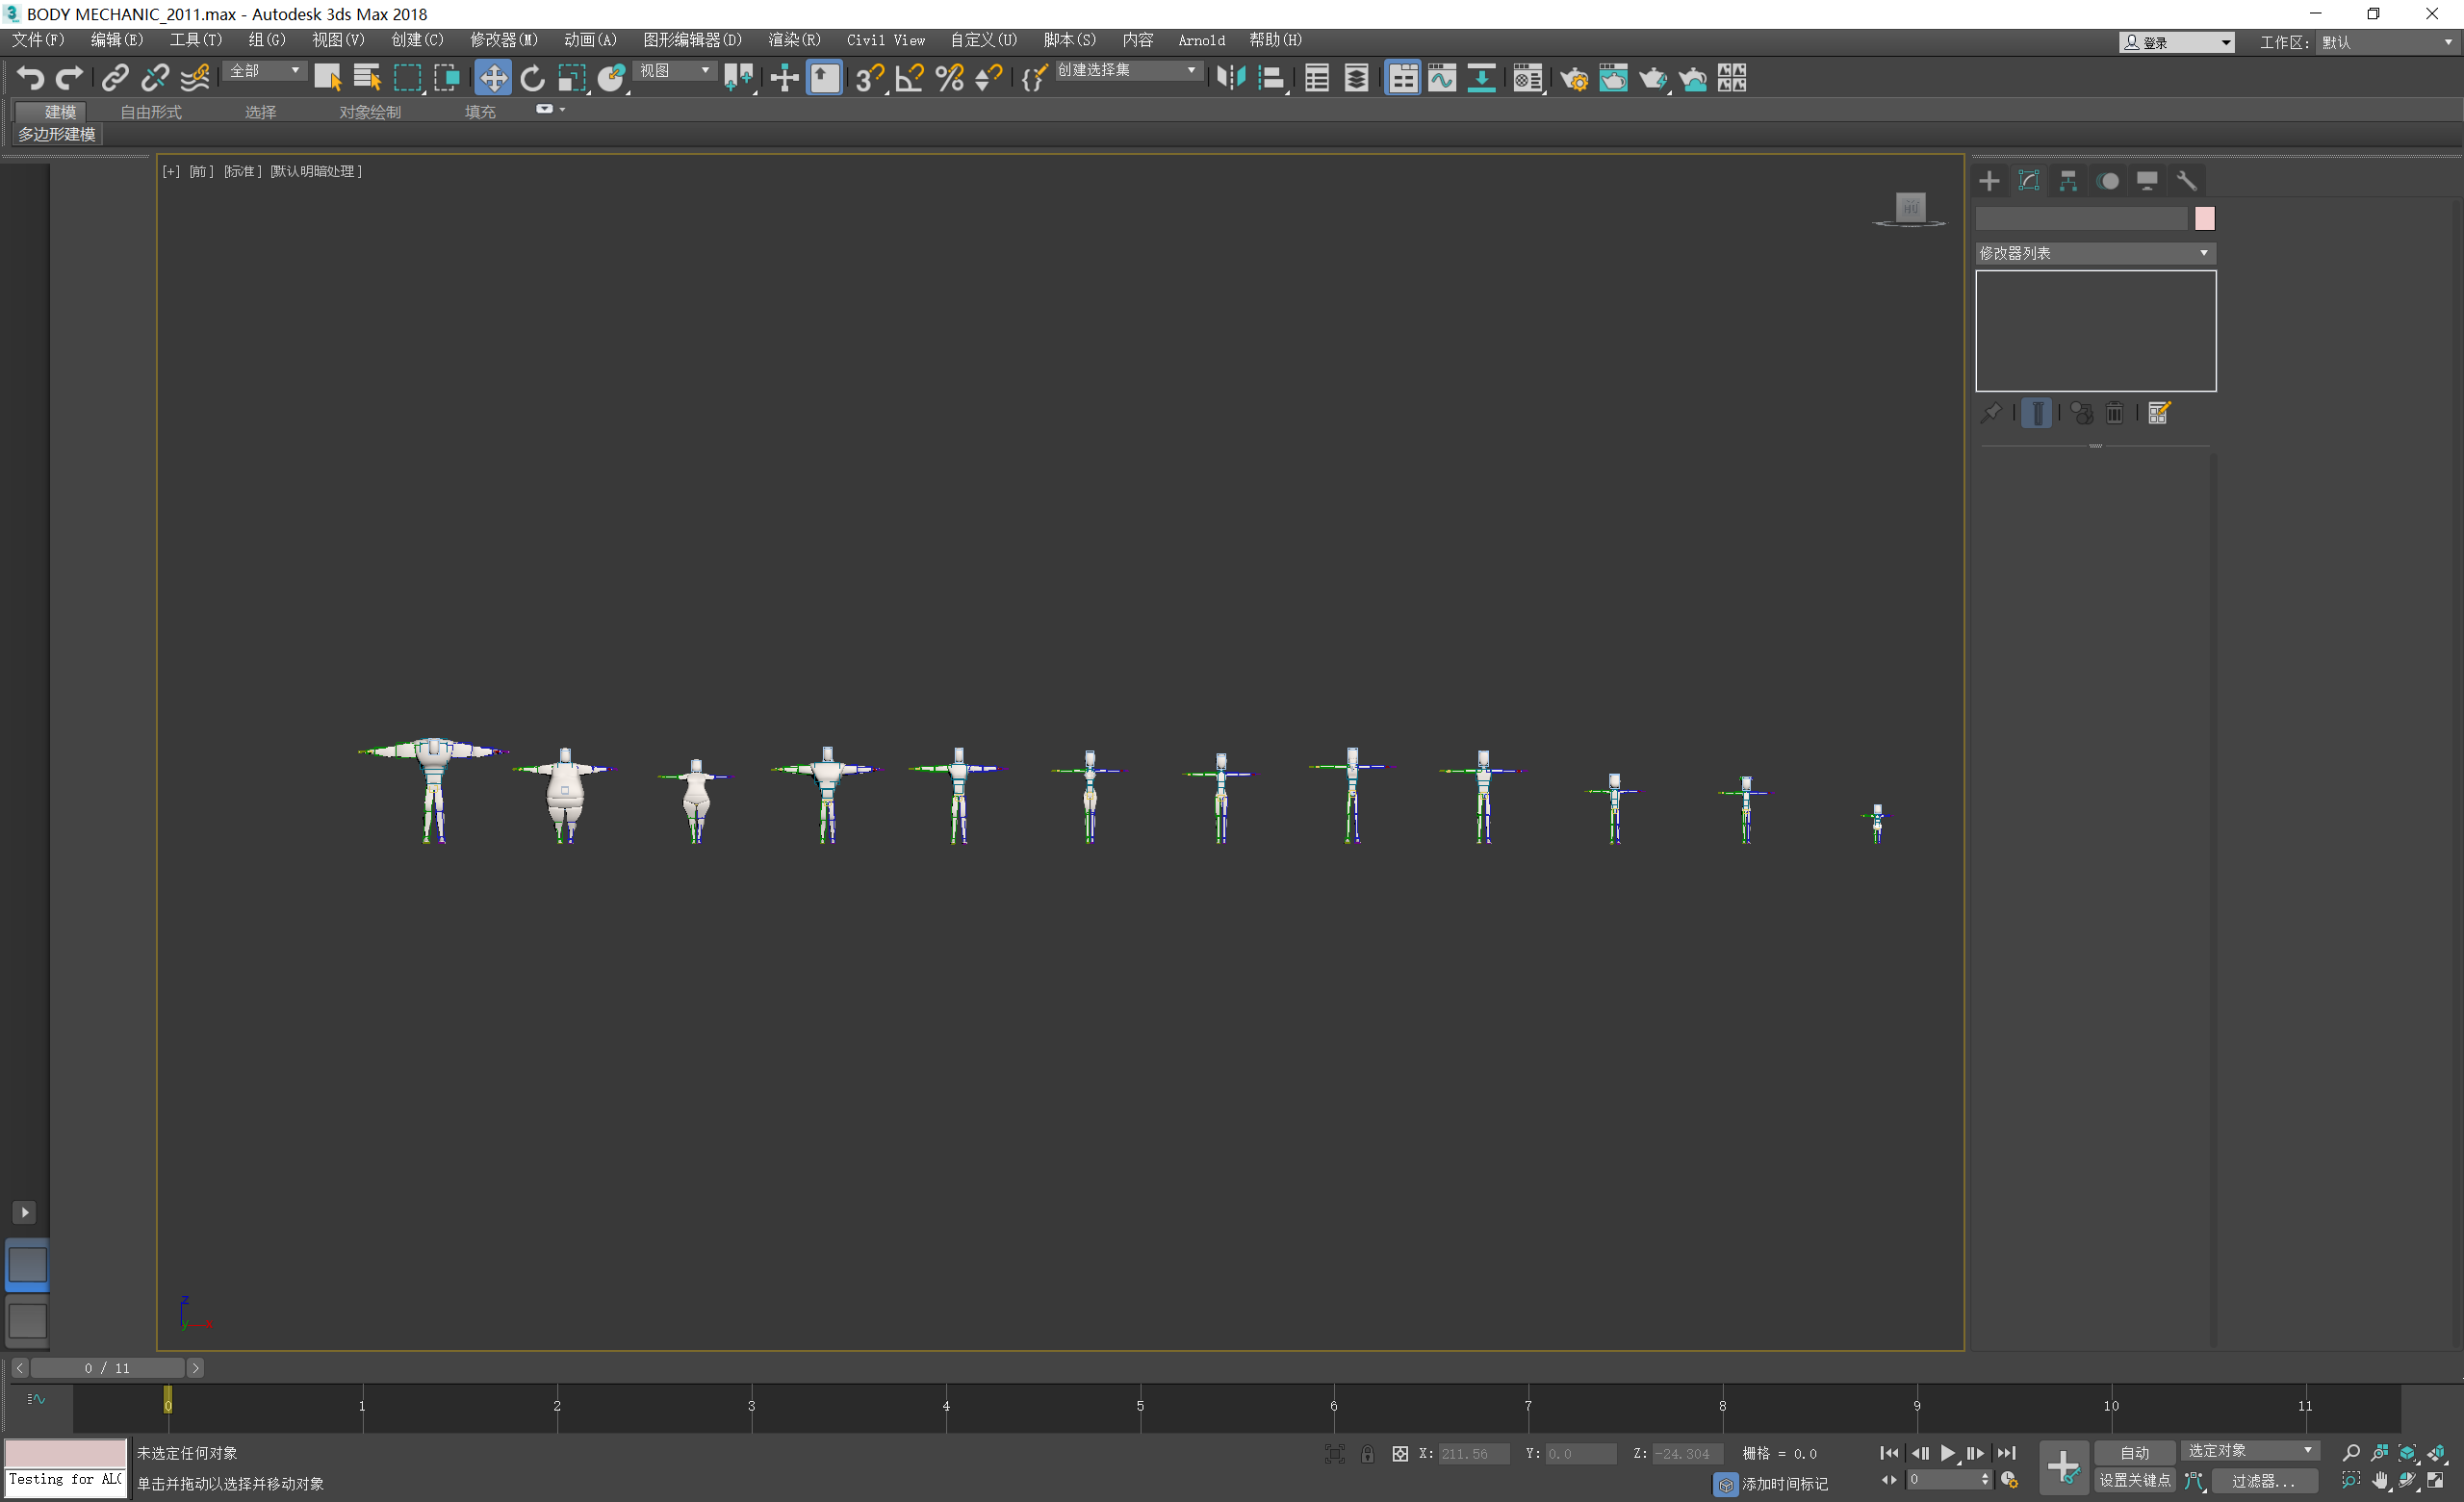Switch to the Freeform ribbon tab
Screen dimensions: 2464x1502
pos(150,112)
